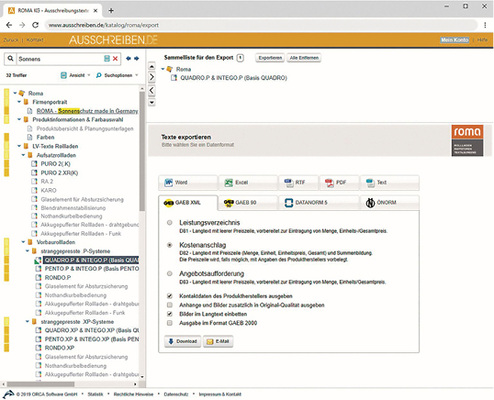Click the RONDO.XP document icon
Screen dimensions: 494x400
click(38, 348)
